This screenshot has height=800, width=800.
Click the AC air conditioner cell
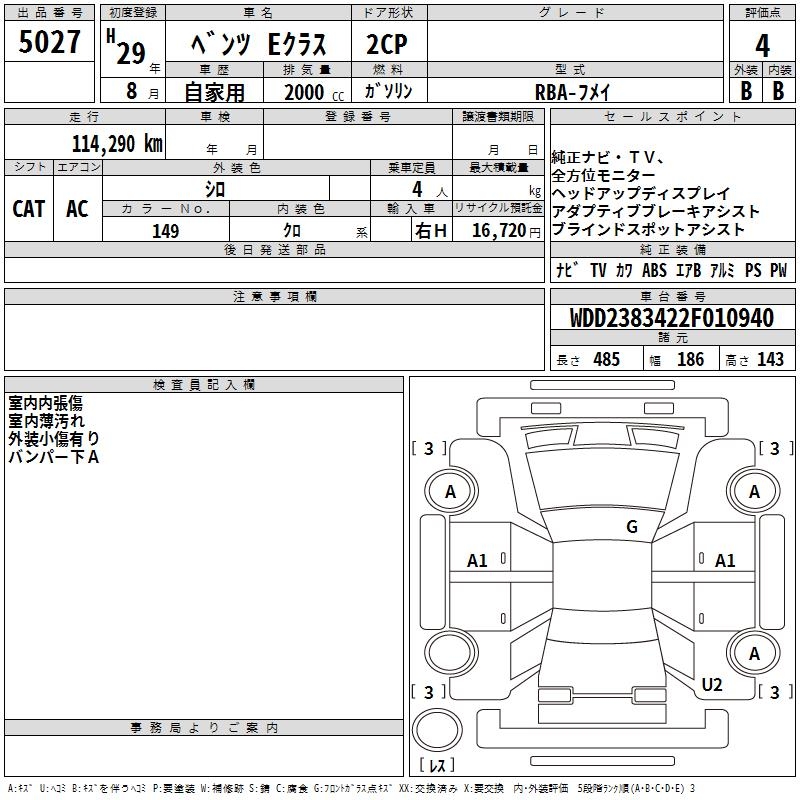click(77, 209)
